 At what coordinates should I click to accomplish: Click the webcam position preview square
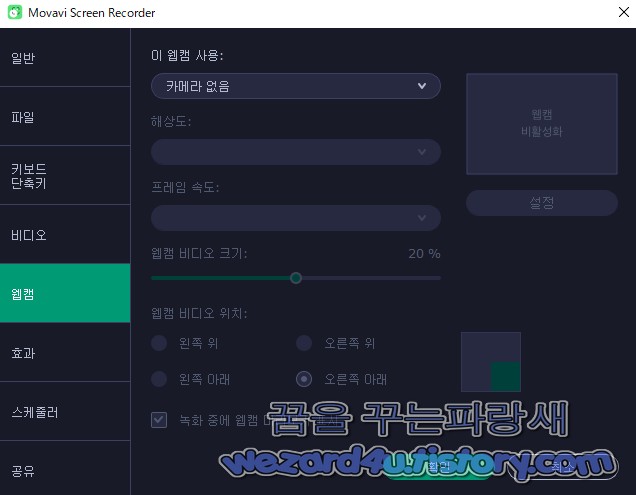click(491, 362)
